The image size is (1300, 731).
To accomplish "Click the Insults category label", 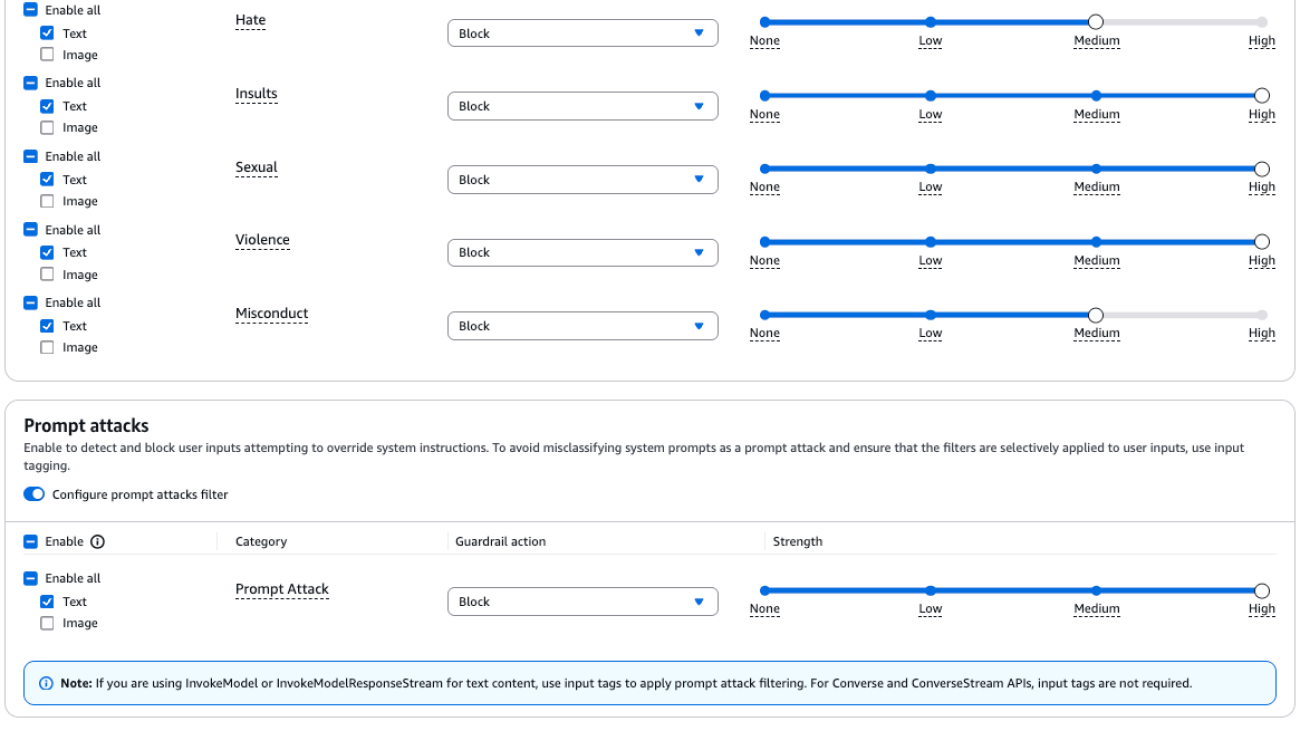I will coord(256,94).
